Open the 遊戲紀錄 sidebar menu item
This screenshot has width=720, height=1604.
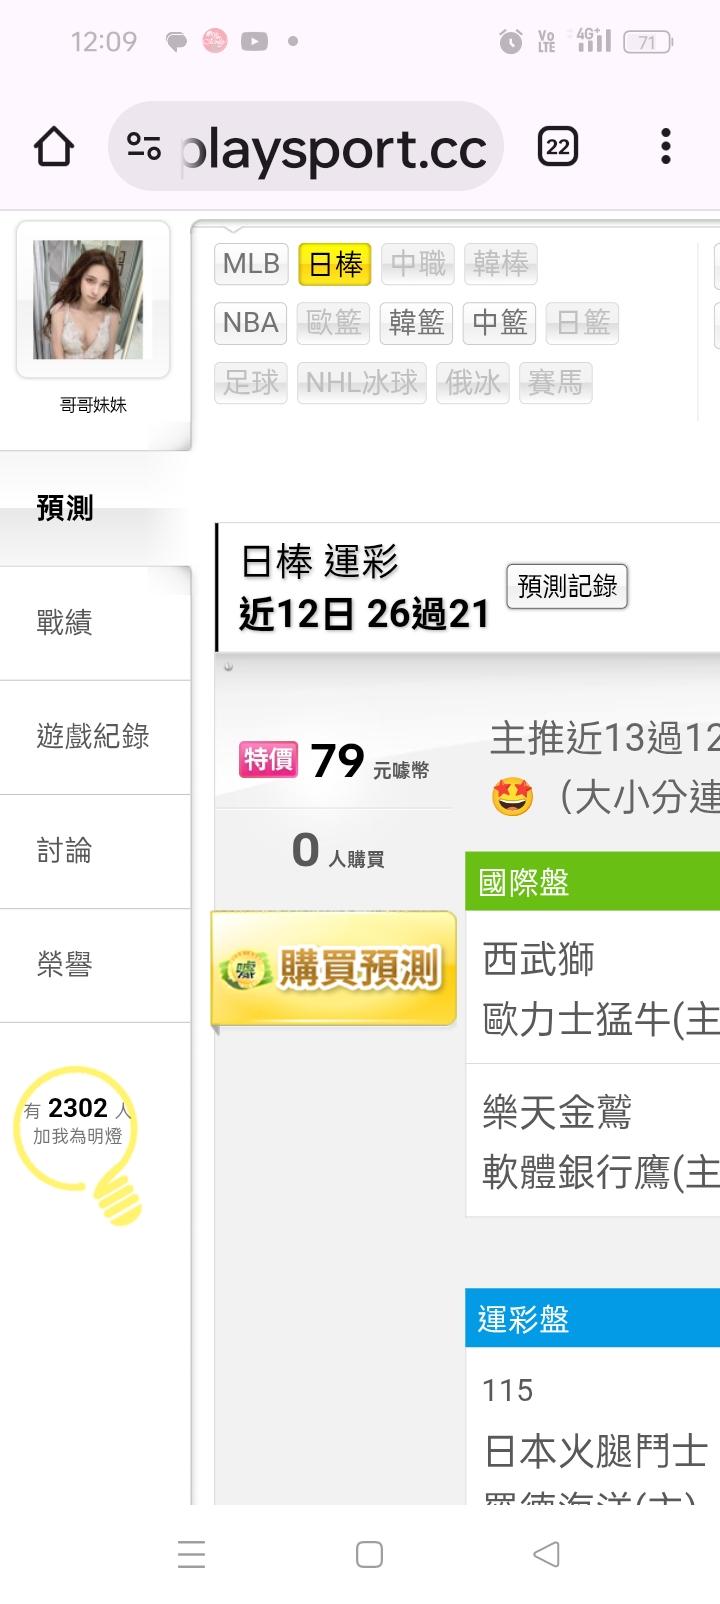coord(95,737)
